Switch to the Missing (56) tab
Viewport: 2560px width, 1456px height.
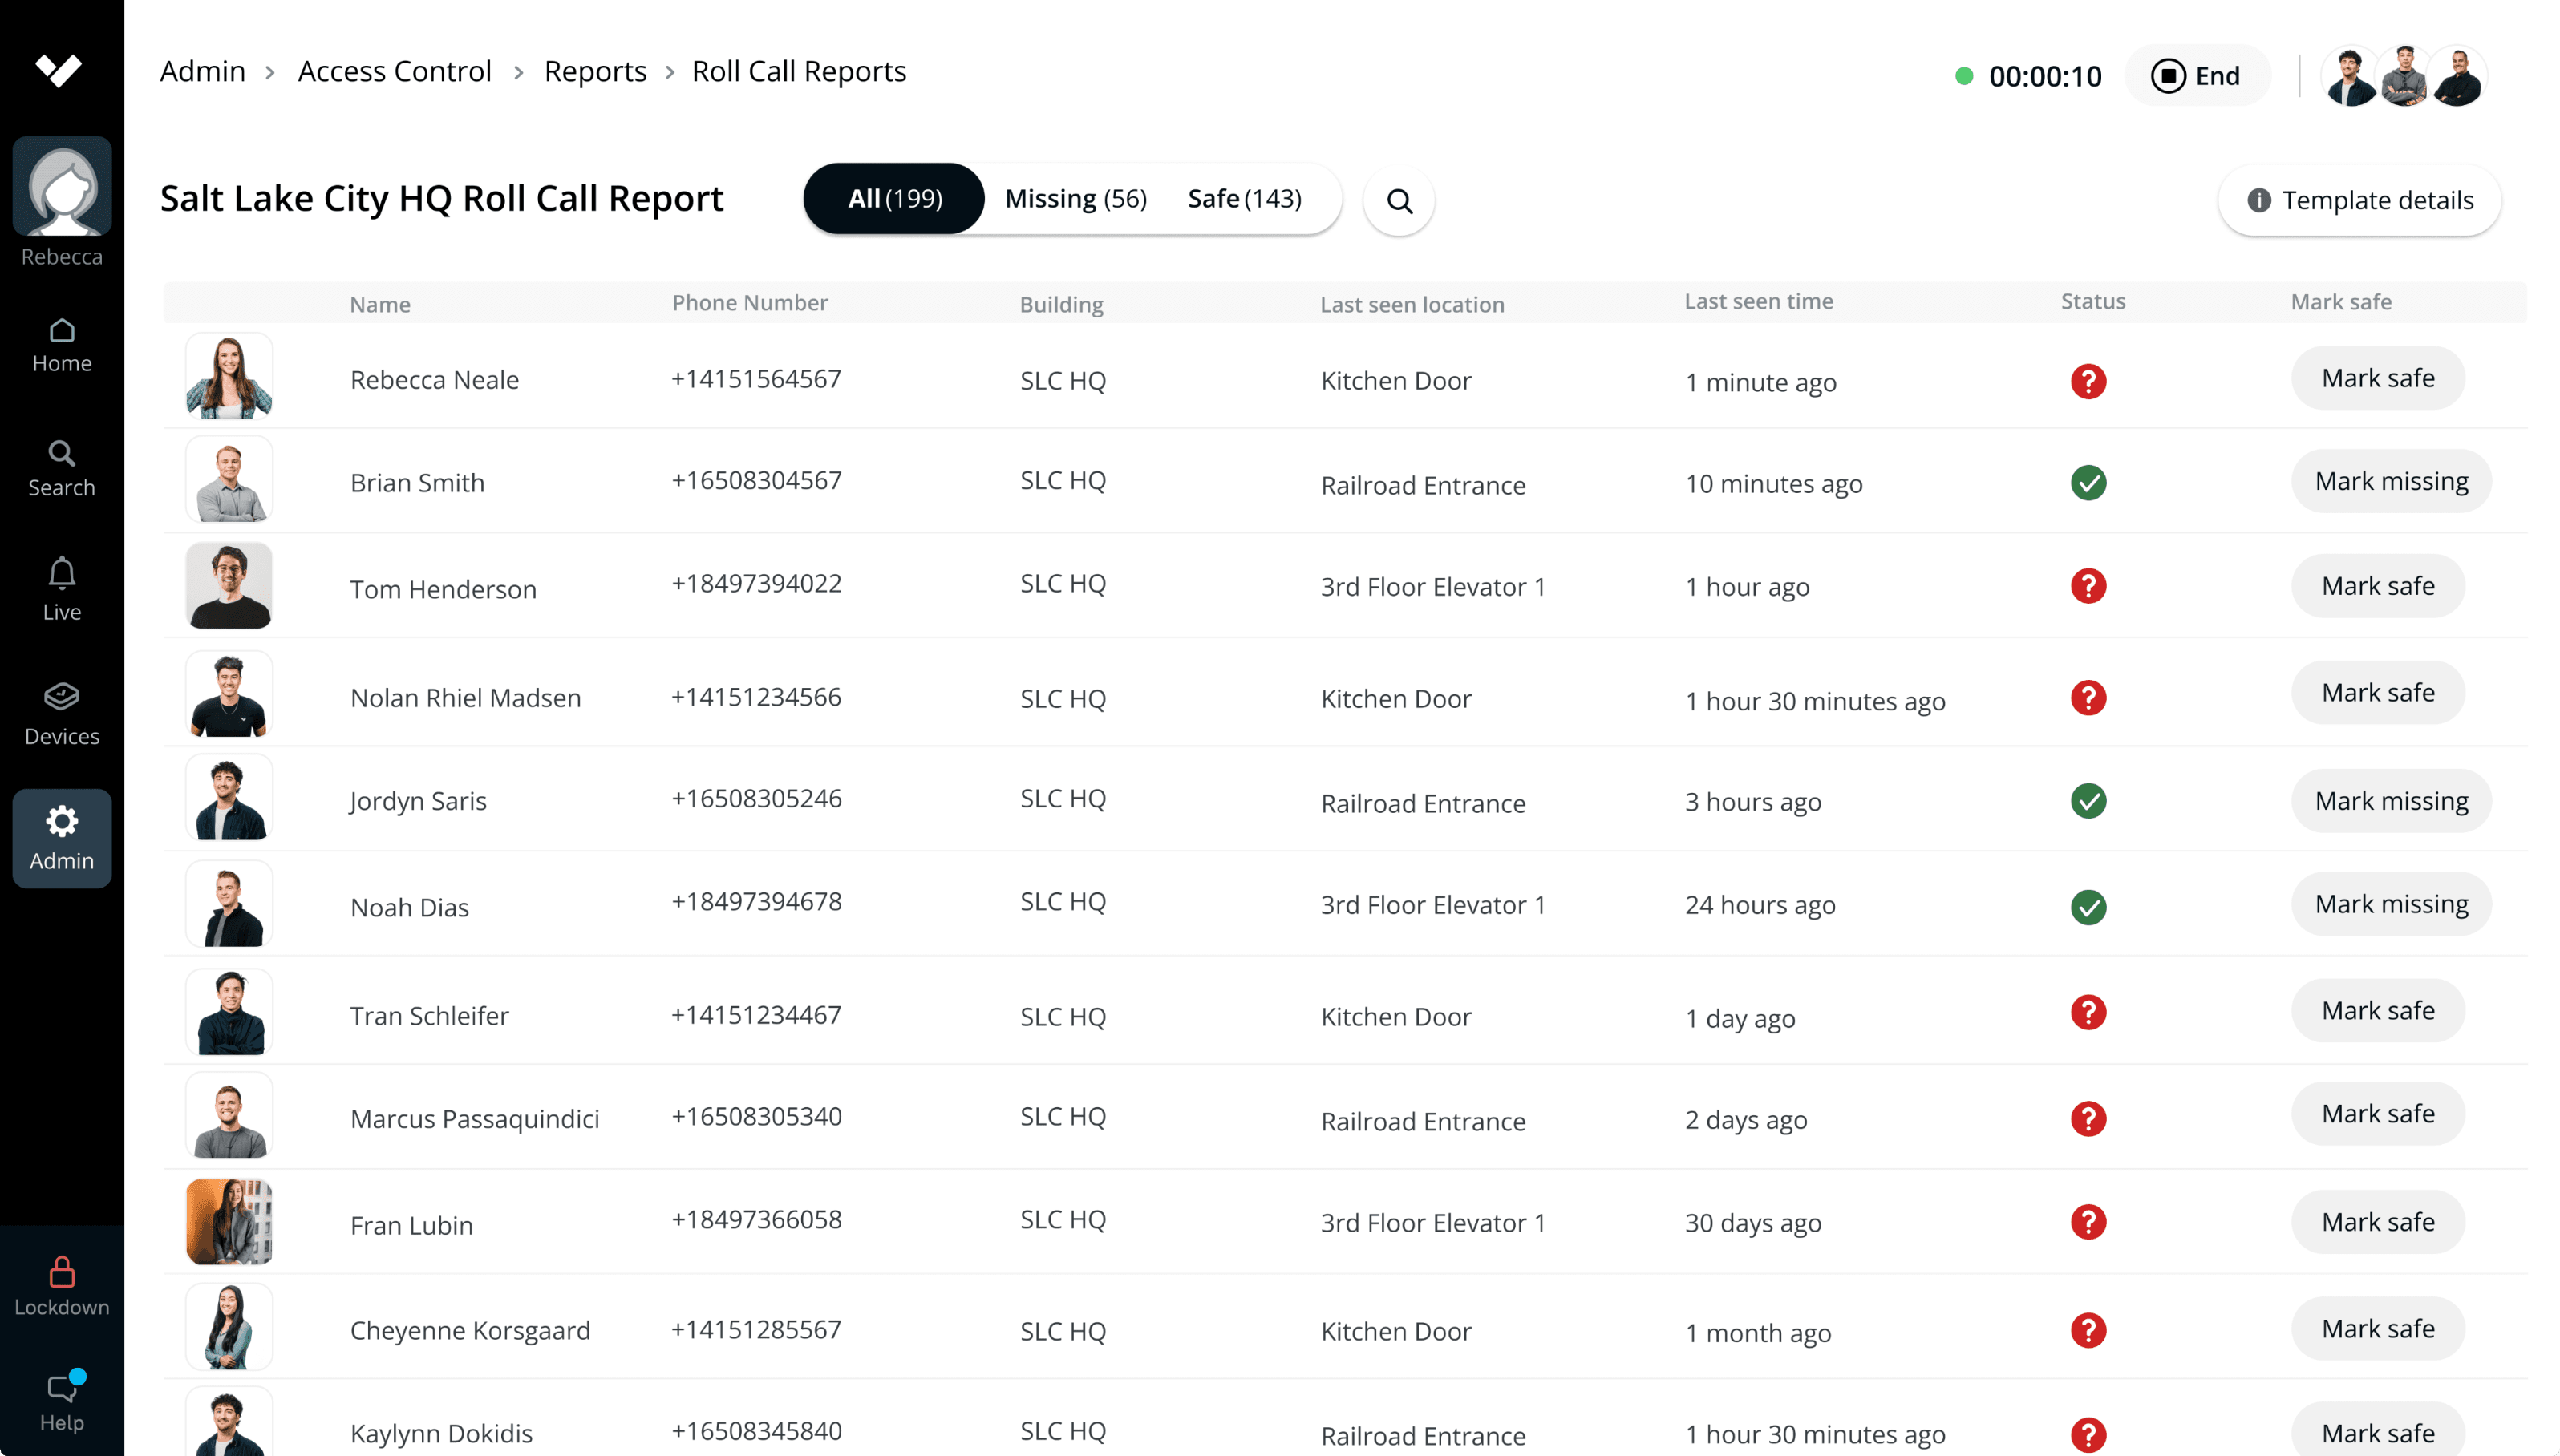click(1075, 199)
